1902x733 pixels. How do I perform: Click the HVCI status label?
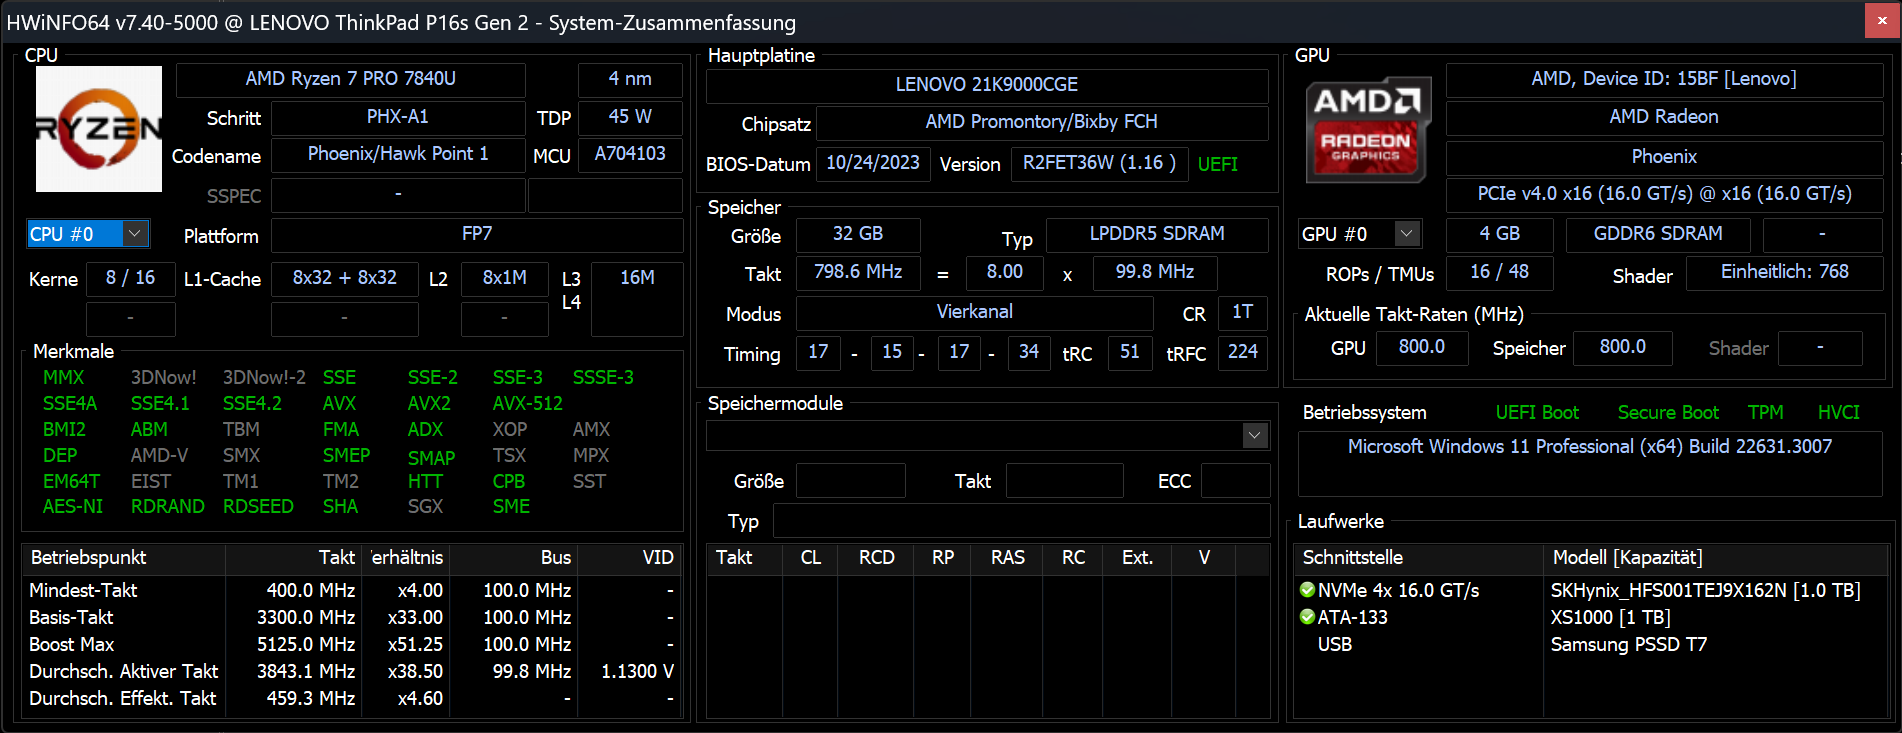(x=1839, y=413)
